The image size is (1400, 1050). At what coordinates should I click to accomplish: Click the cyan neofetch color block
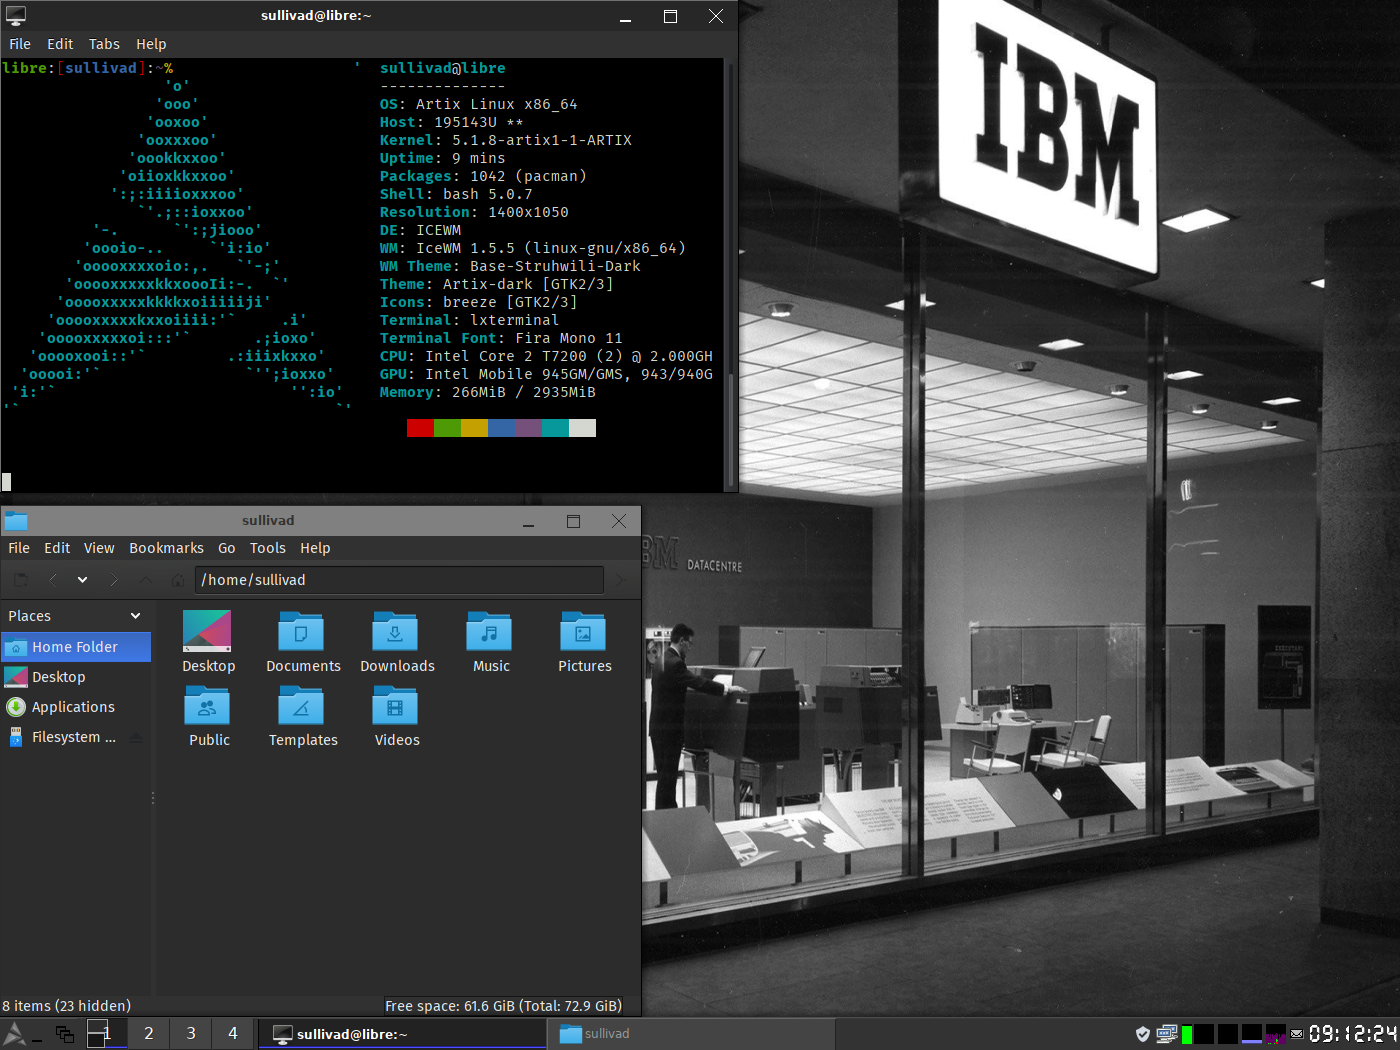click(555, 428)
